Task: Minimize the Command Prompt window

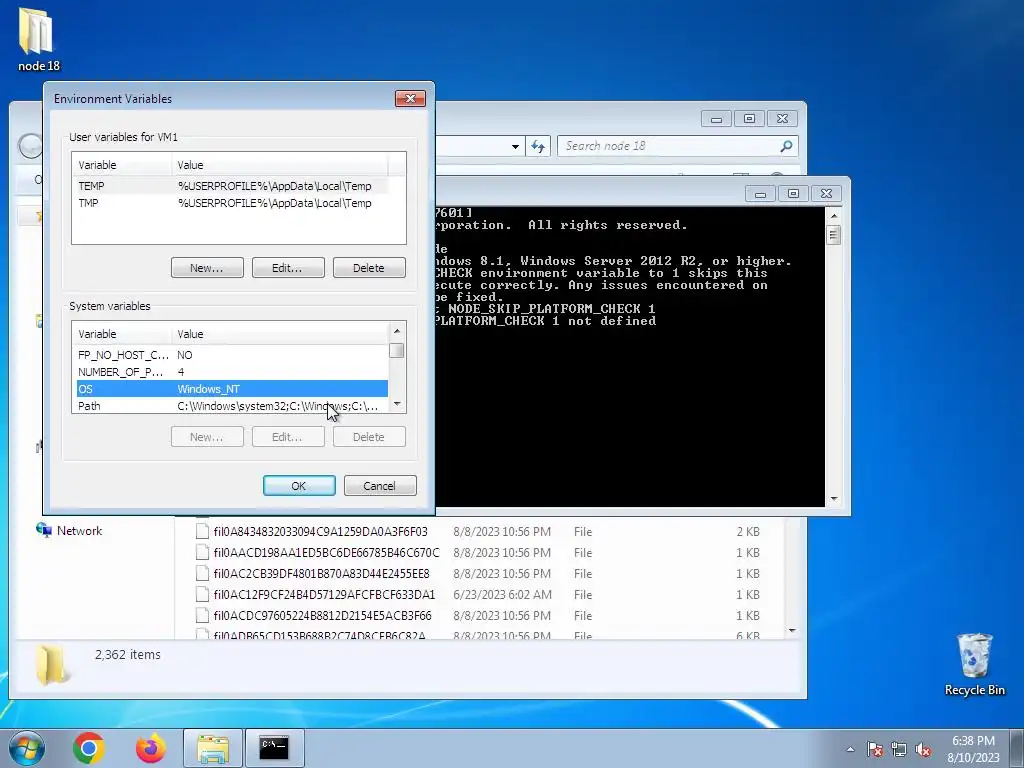Action: click(760, 193)
